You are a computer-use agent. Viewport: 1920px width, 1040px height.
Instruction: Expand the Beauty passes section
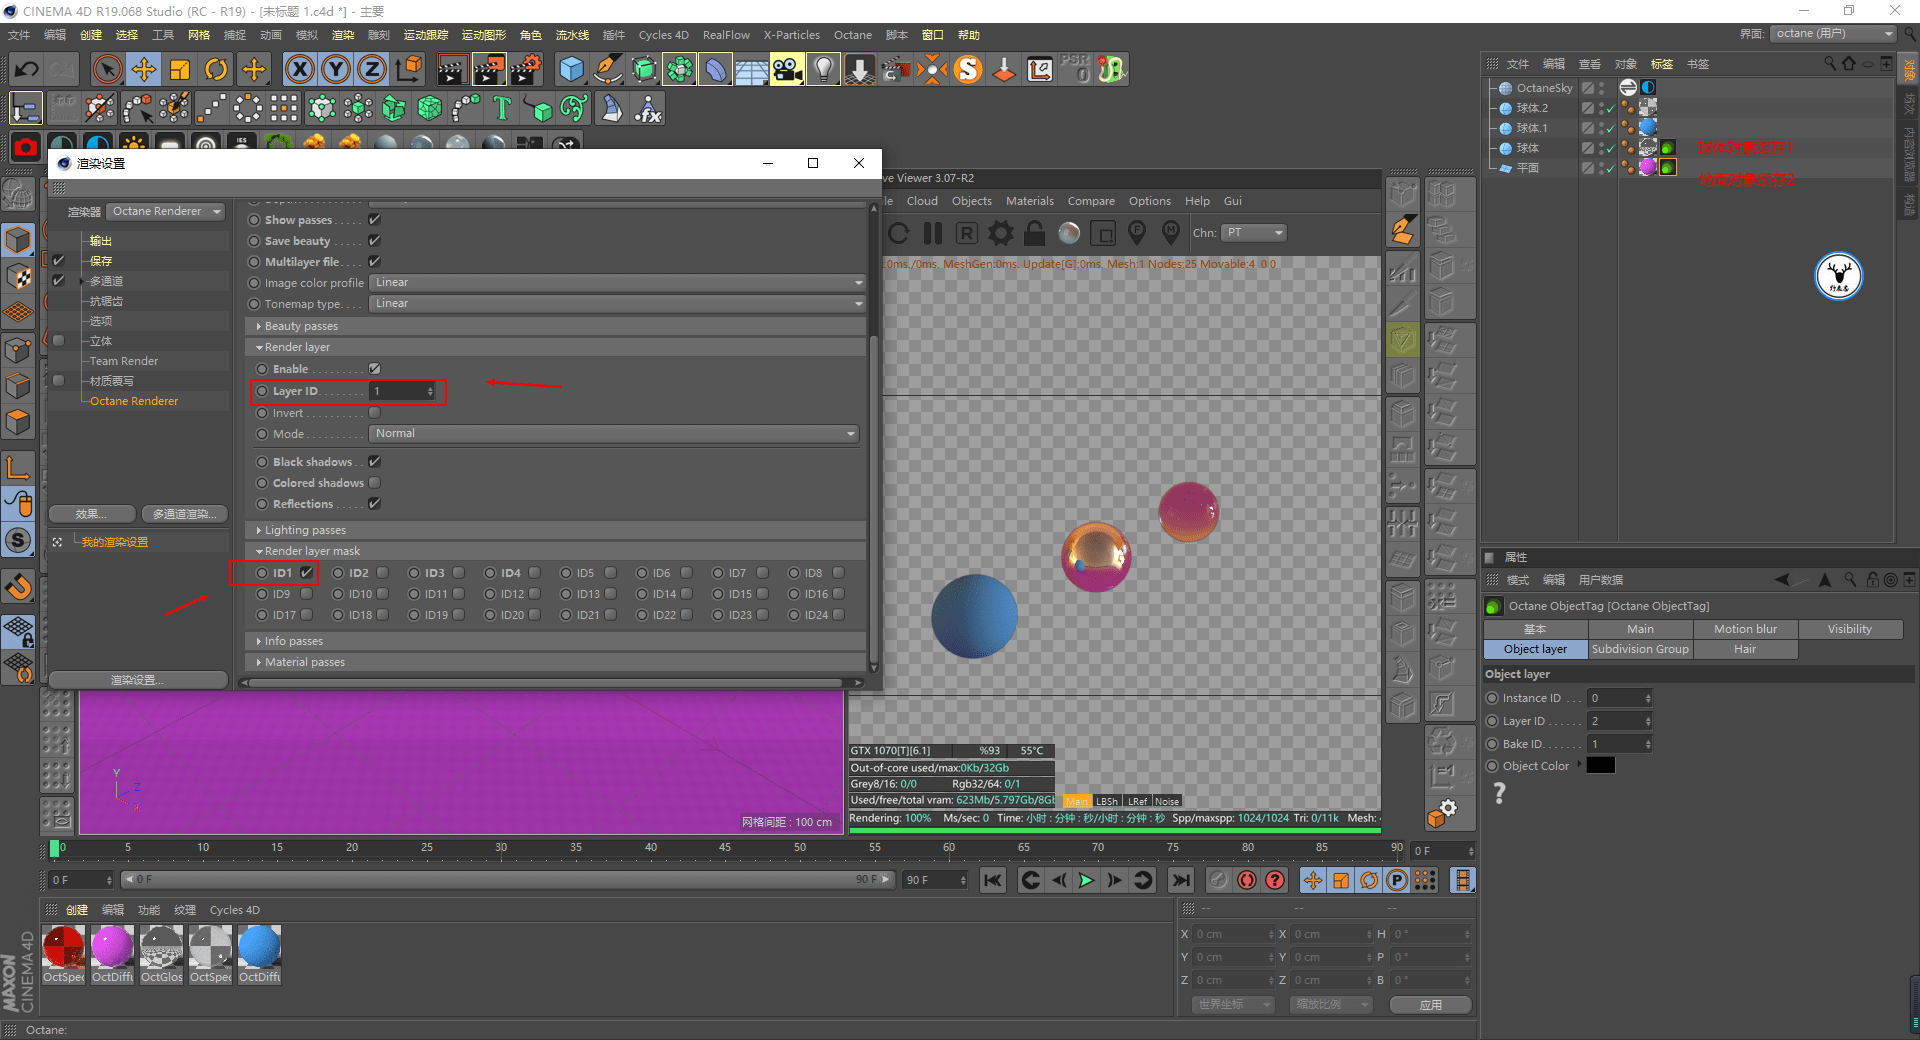(301, 326)
